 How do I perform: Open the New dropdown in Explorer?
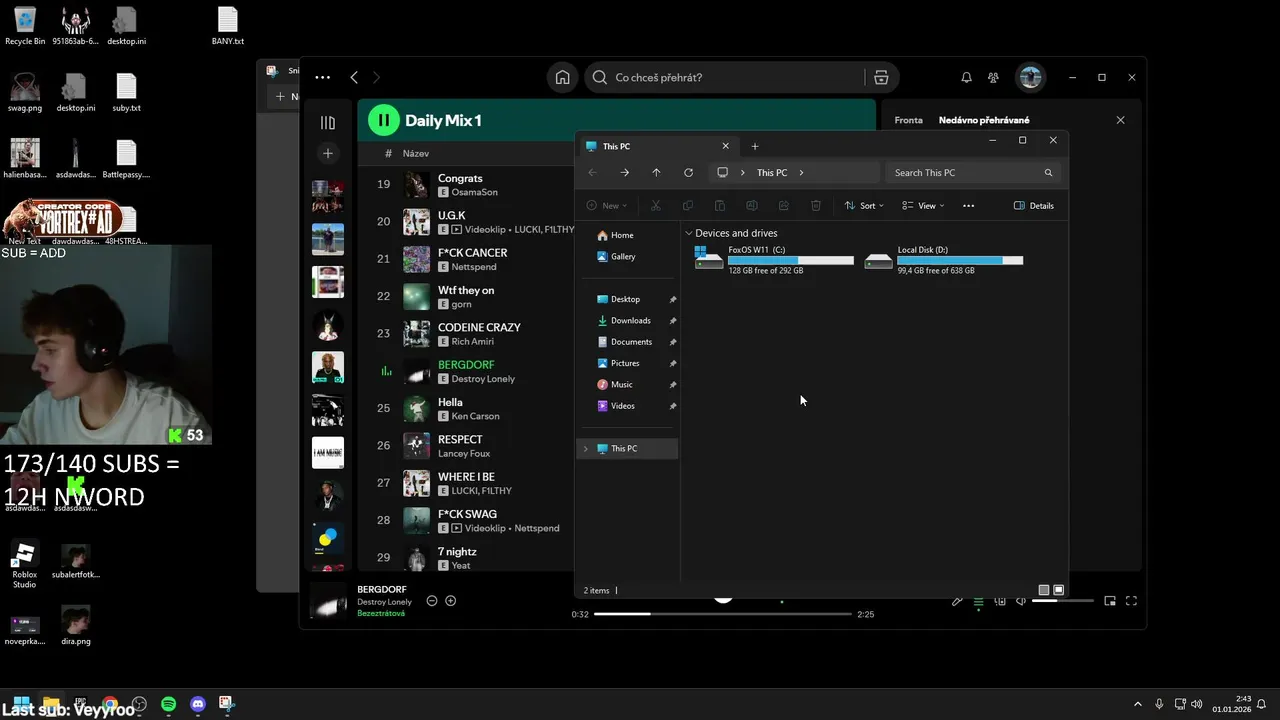[x=607, y=206]
